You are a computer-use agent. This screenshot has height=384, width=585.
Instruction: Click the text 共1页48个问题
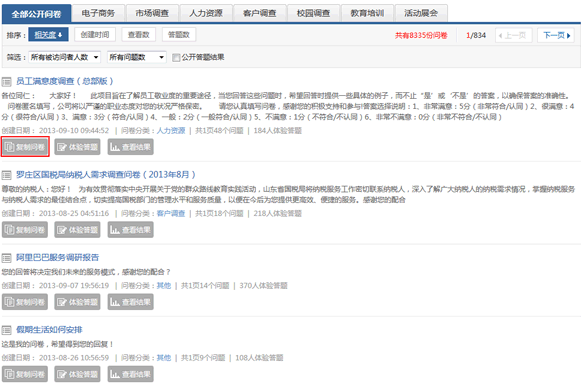[x=219, y=131]
